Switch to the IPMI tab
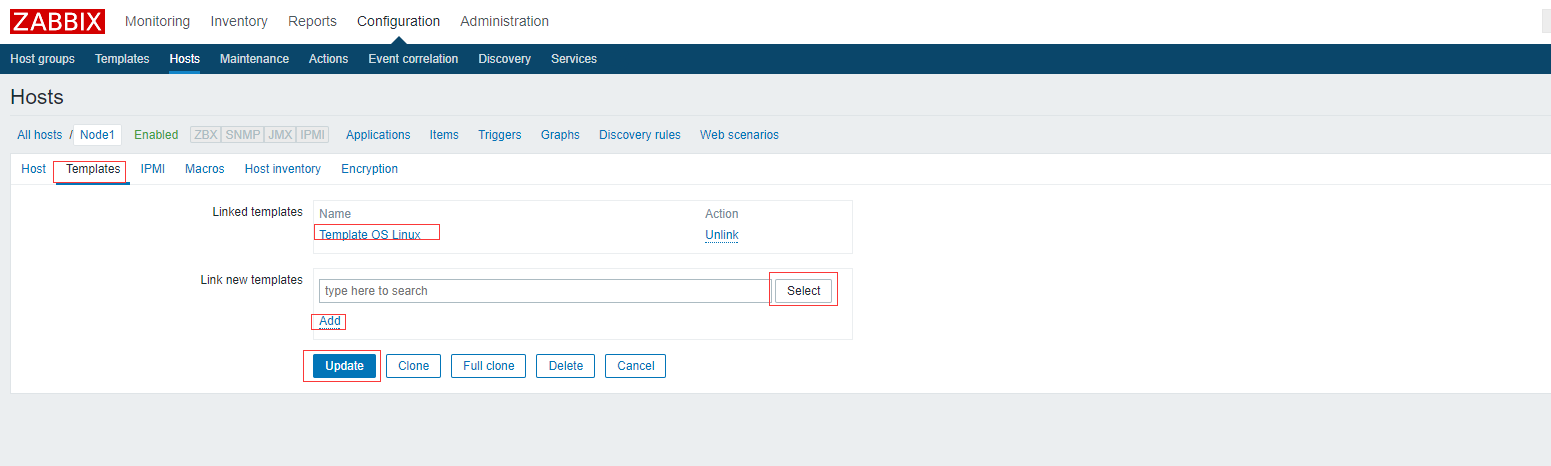The width and height of the screenshot is (1551, 466). click(x=153, y=169)
